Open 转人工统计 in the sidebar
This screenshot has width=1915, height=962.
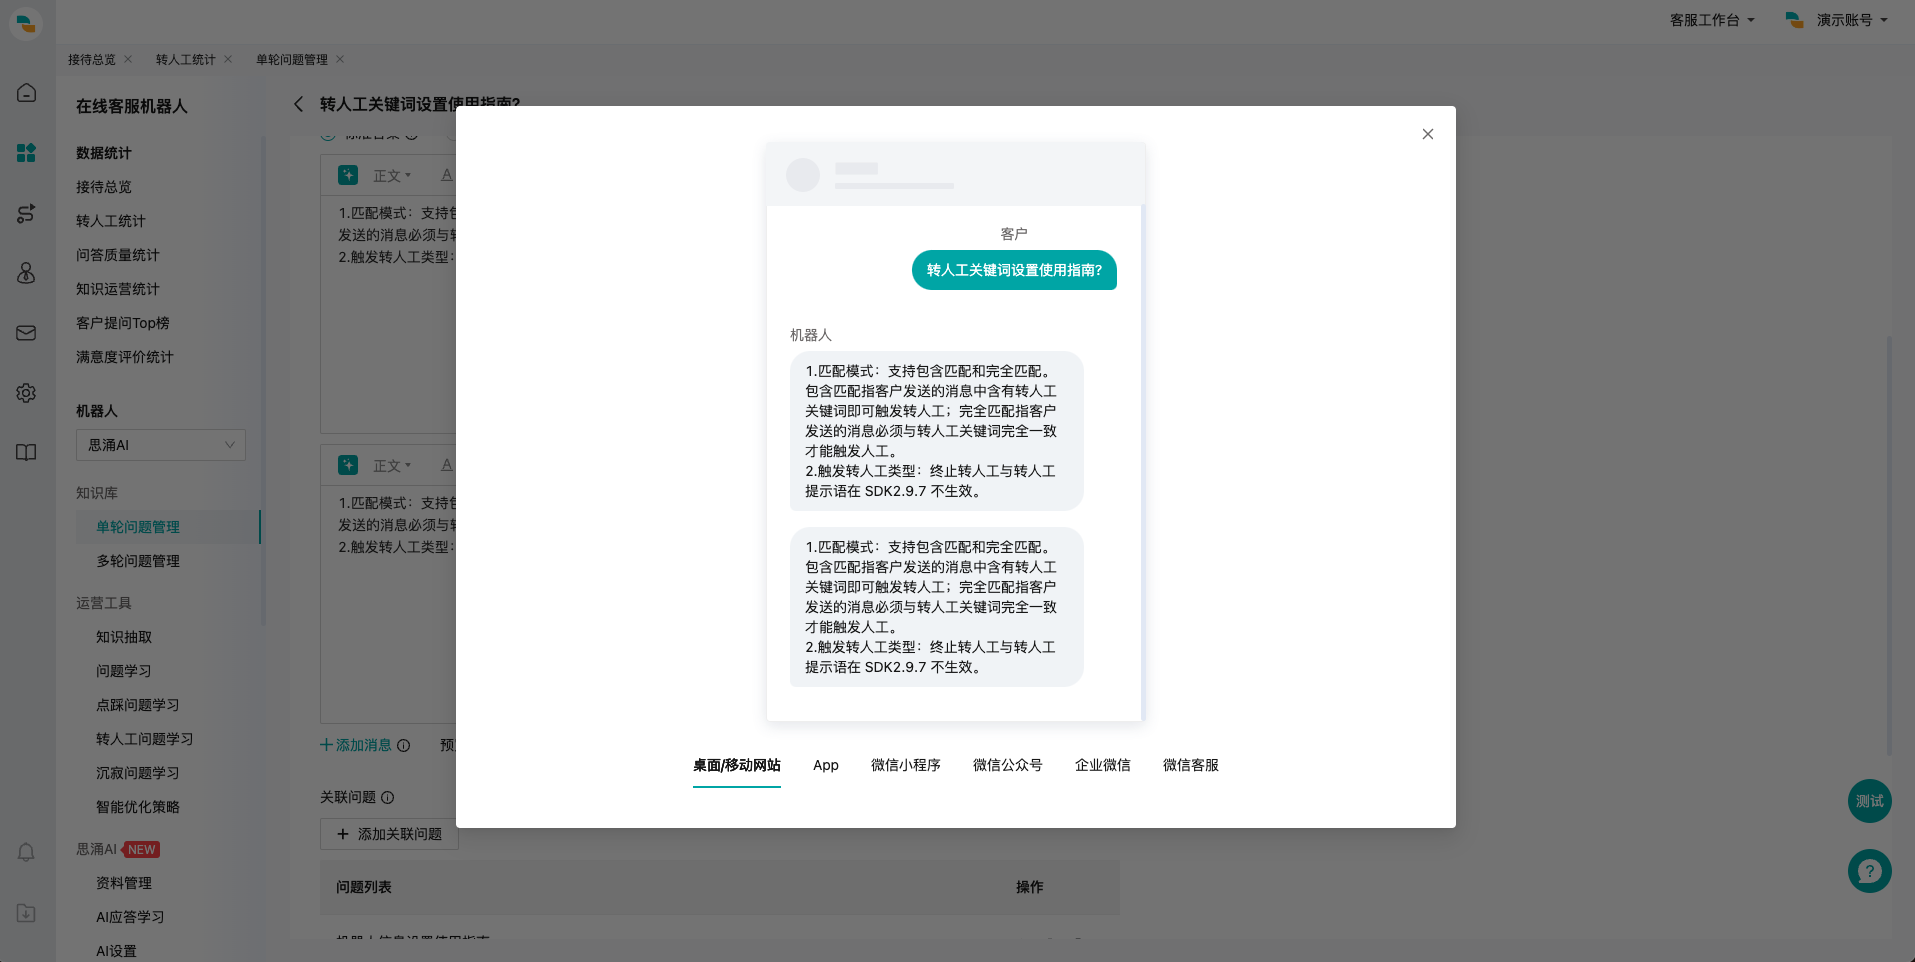[x=111, y=221]
